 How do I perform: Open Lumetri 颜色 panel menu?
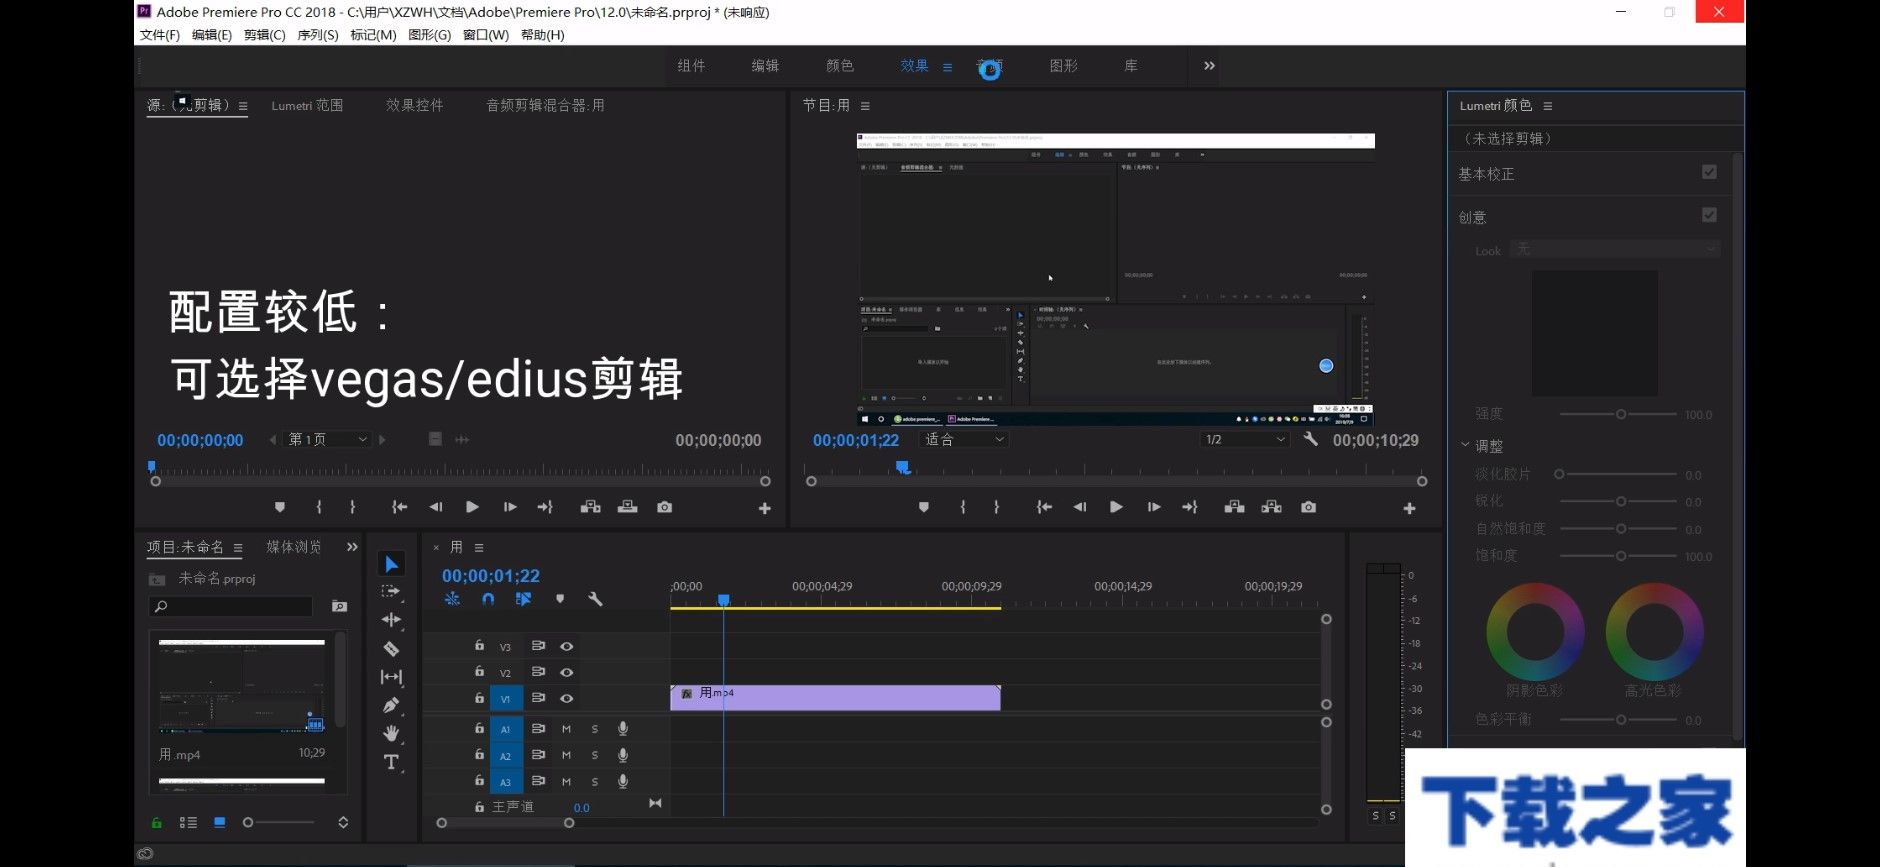pos(1547,106)
